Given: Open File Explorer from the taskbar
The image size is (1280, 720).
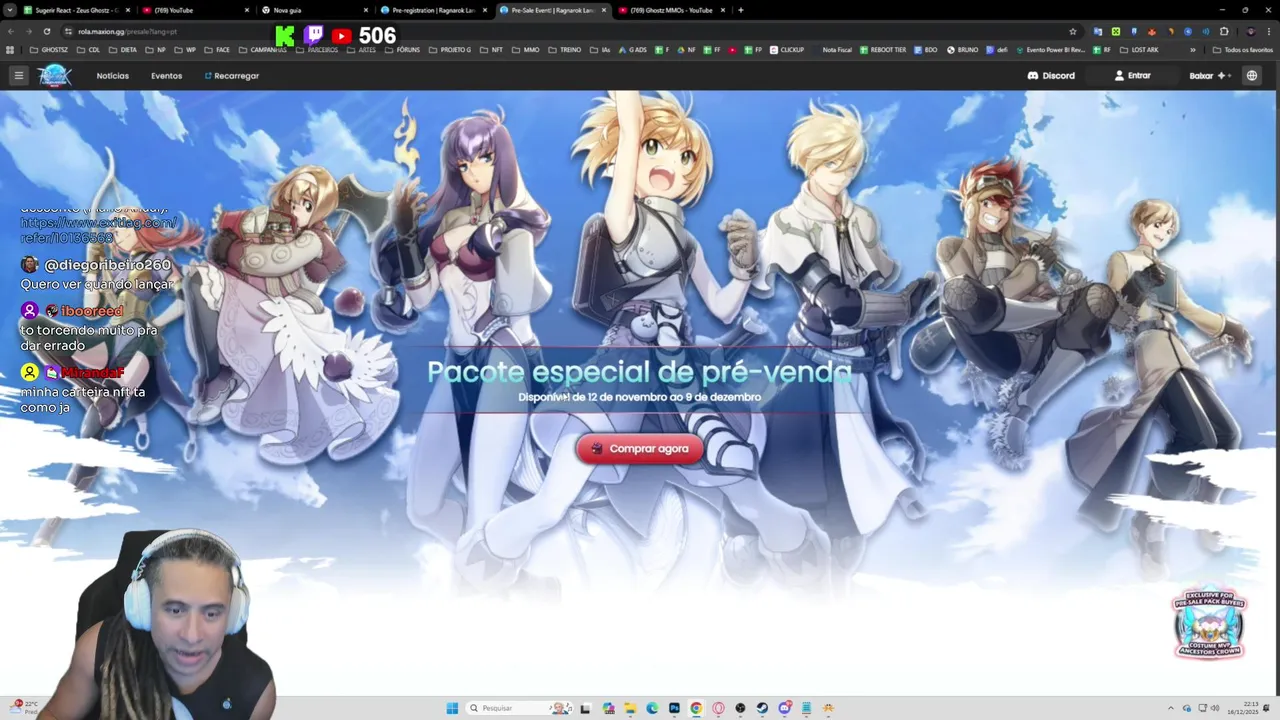Looking at the screenshot, I should (x=630, y=708).
